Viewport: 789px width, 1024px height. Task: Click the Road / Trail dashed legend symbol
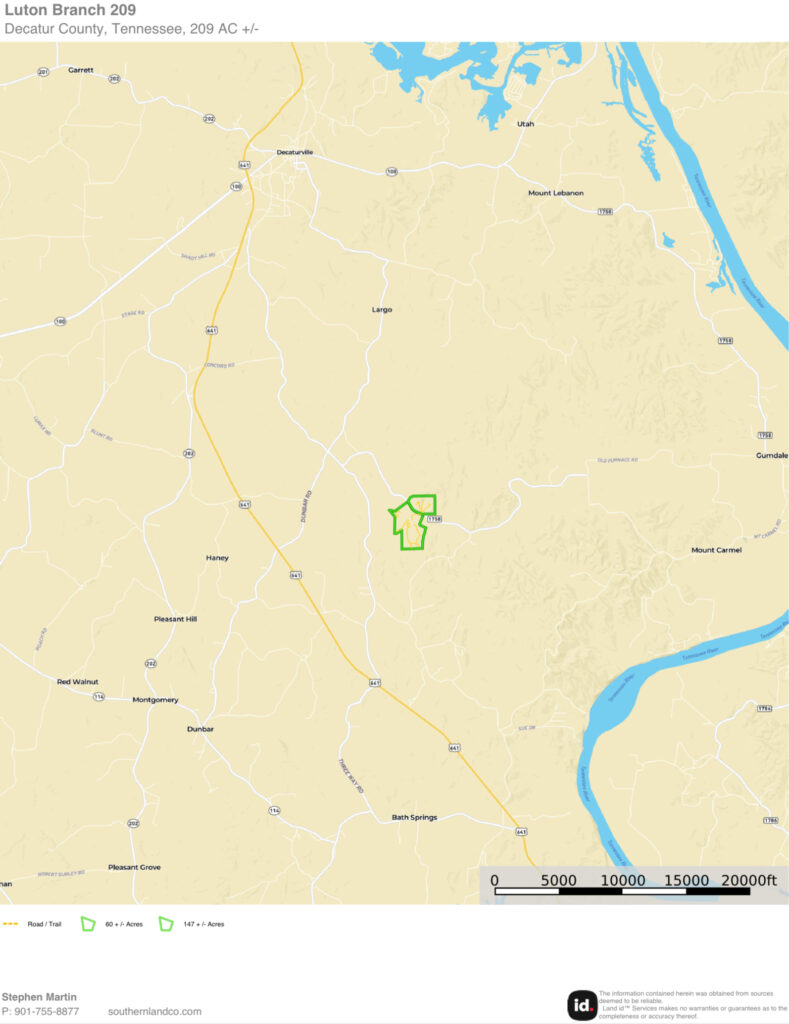coord(10,924)
